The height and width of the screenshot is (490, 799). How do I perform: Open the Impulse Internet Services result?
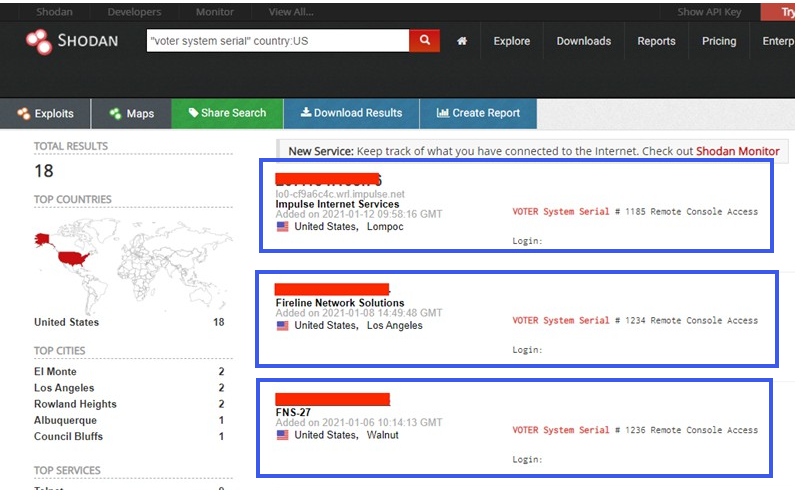(x=337, y=204)
